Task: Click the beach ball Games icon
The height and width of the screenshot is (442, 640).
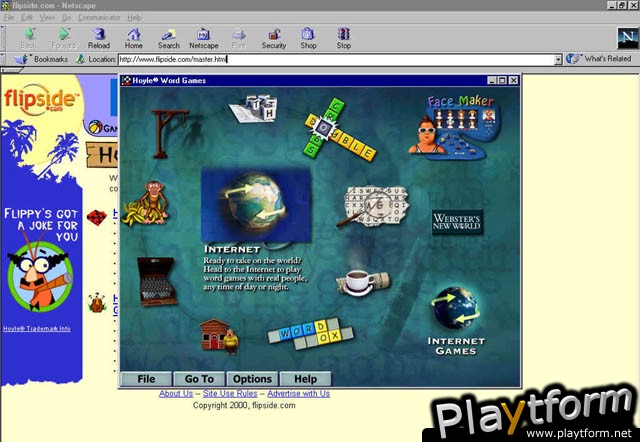Action: tap(96, 127)
